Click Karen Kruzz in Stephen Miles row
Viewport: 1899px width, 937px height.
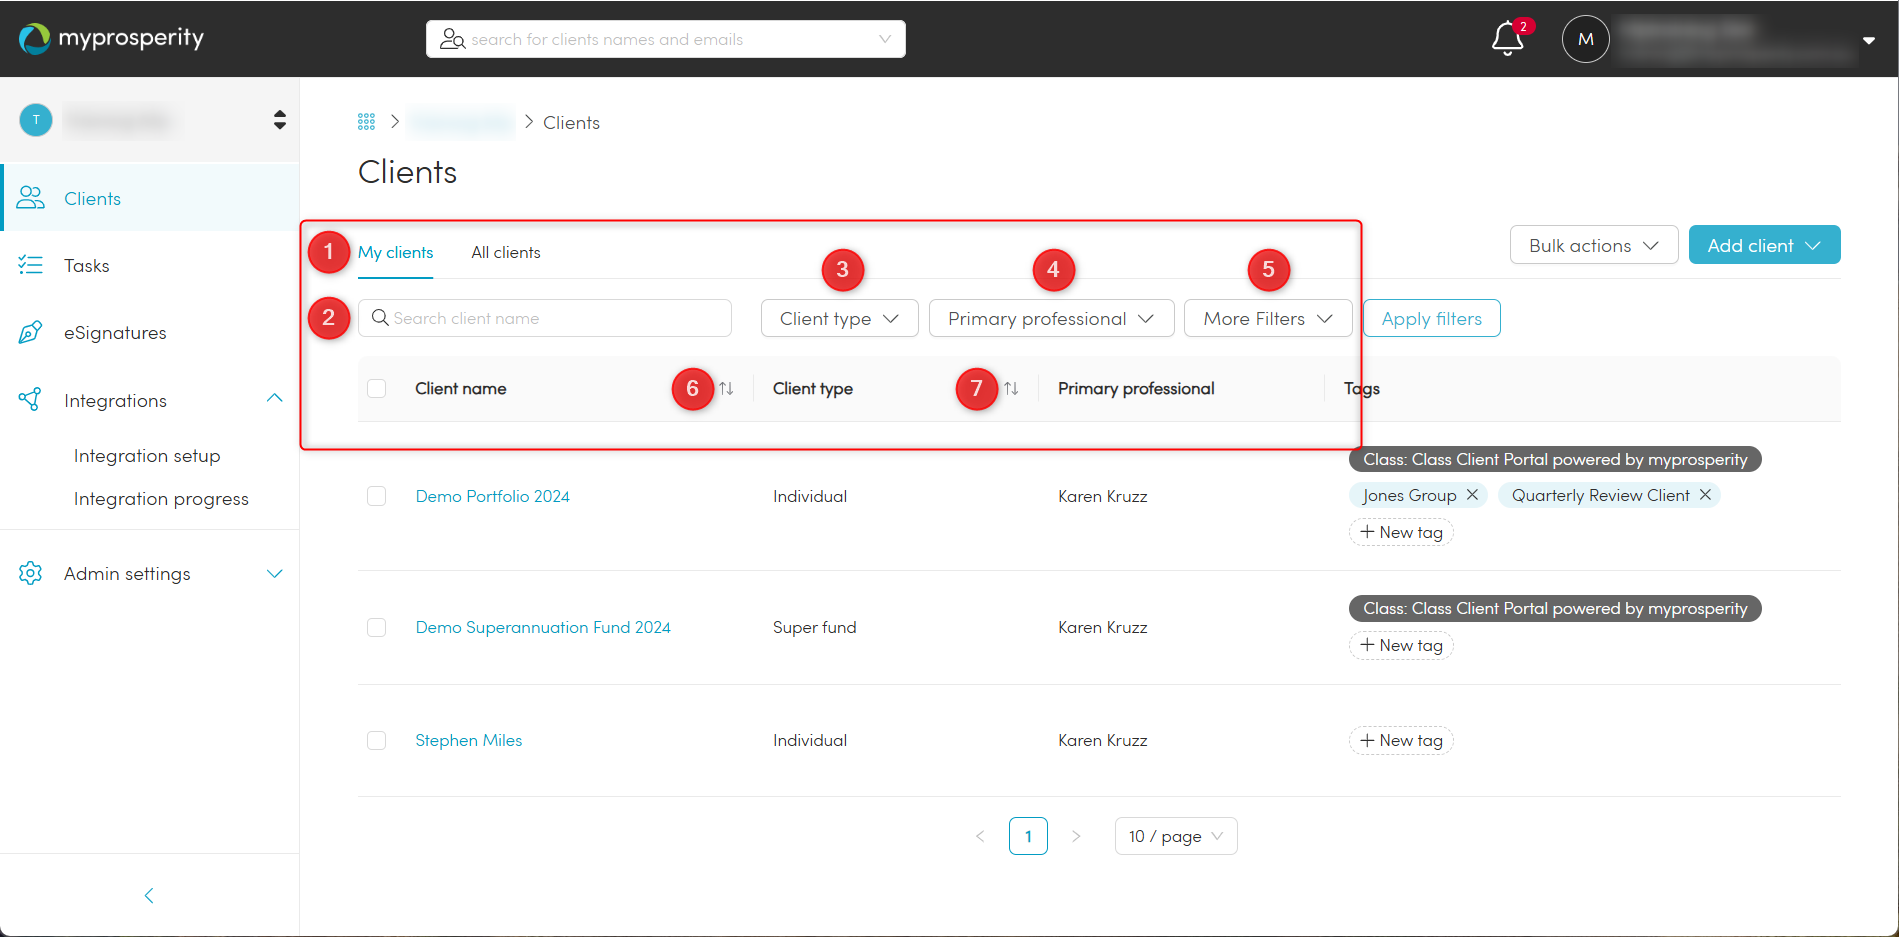click(x=1102, y=740)
